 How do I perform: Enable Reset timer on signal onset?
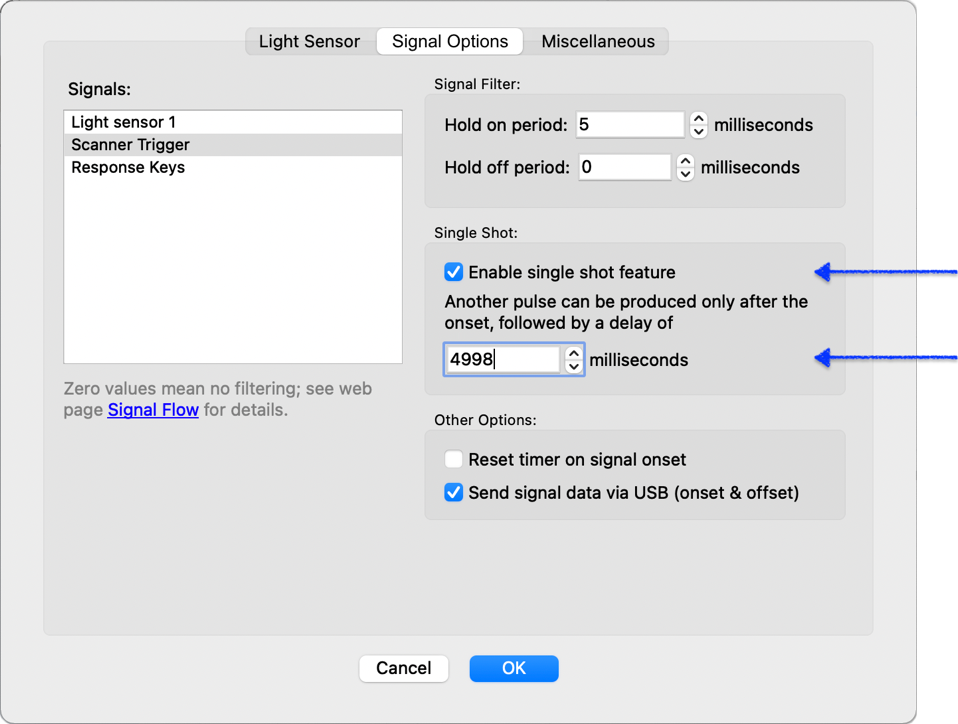(x=454, y=460)
